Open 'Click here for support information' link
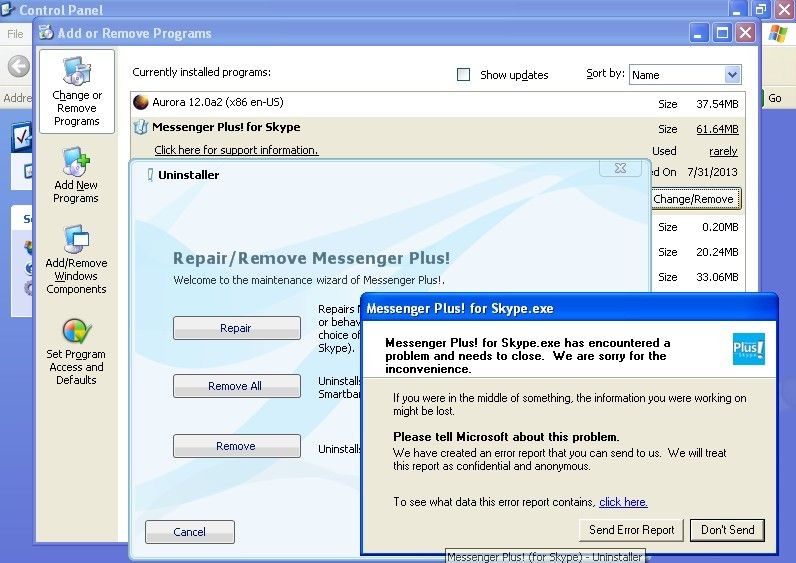The height and width of the screenshot is (563, 796). [x=236, y=150]
